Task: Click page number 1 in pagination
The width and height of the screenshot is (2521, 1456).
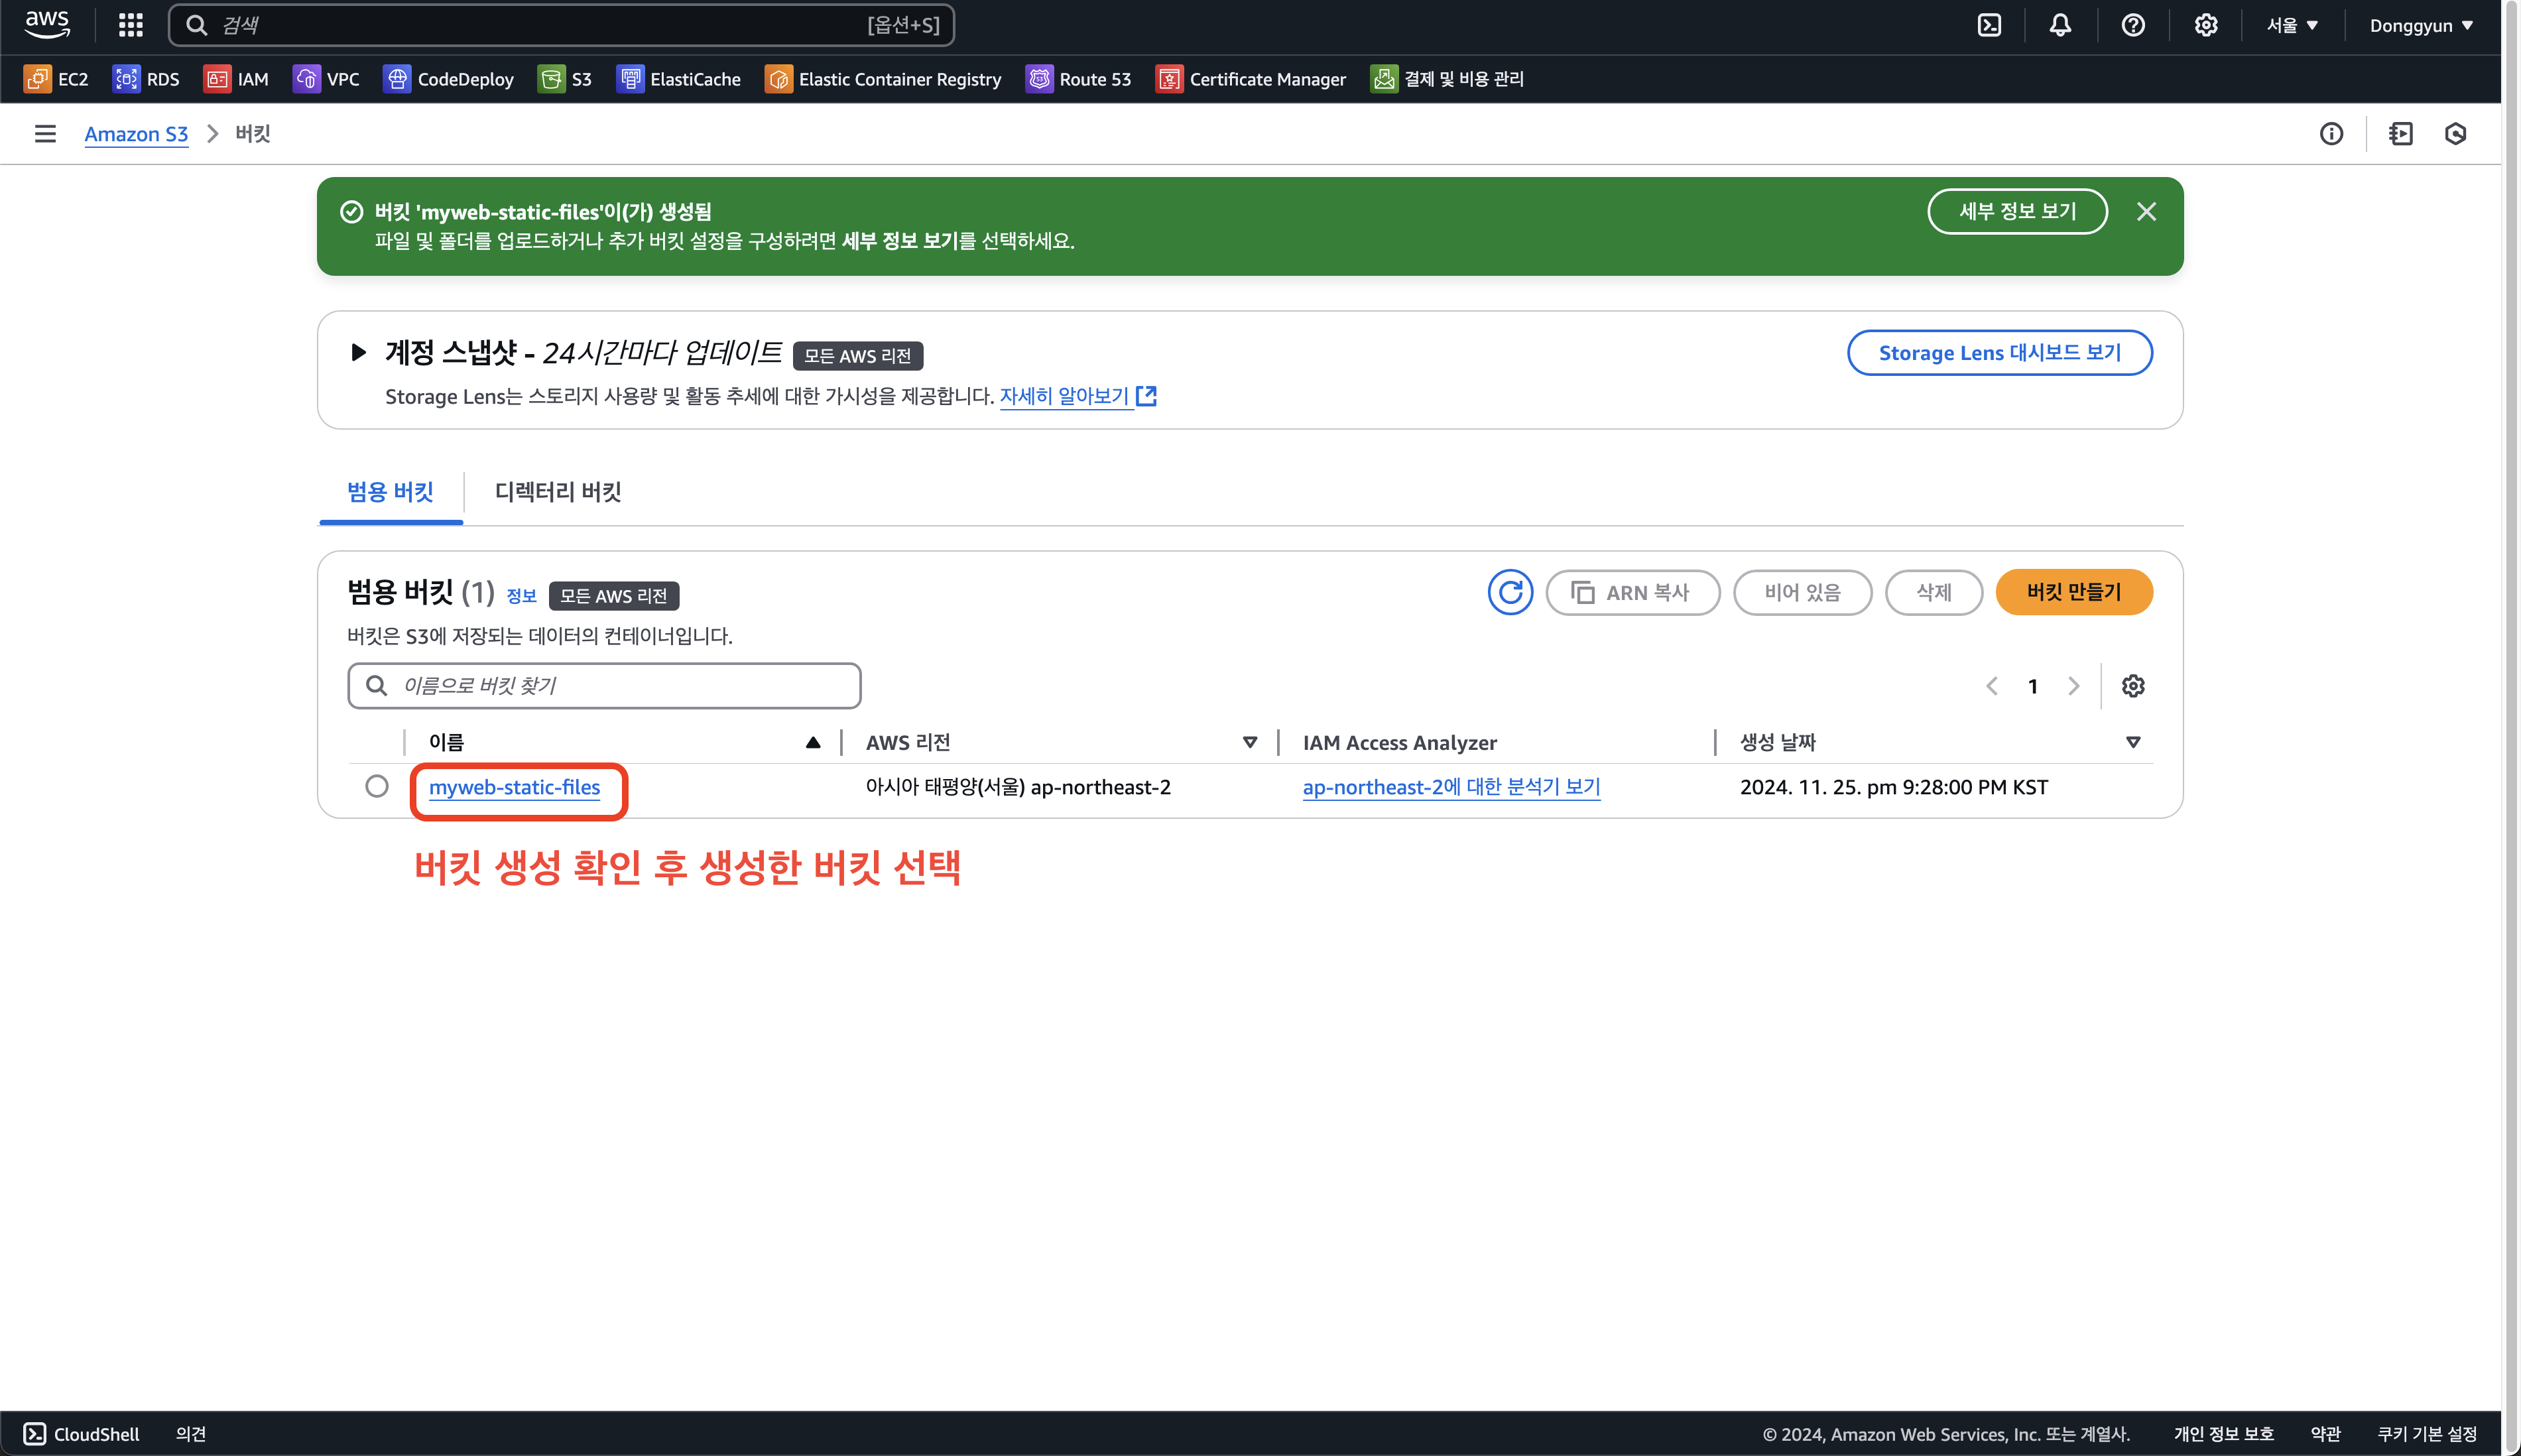Action: (2033, 686)
